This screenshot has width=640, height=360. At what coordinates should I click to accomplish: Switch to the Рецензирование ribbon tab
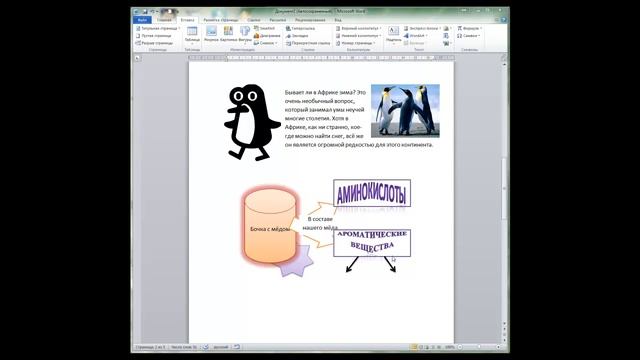point(310,20)
